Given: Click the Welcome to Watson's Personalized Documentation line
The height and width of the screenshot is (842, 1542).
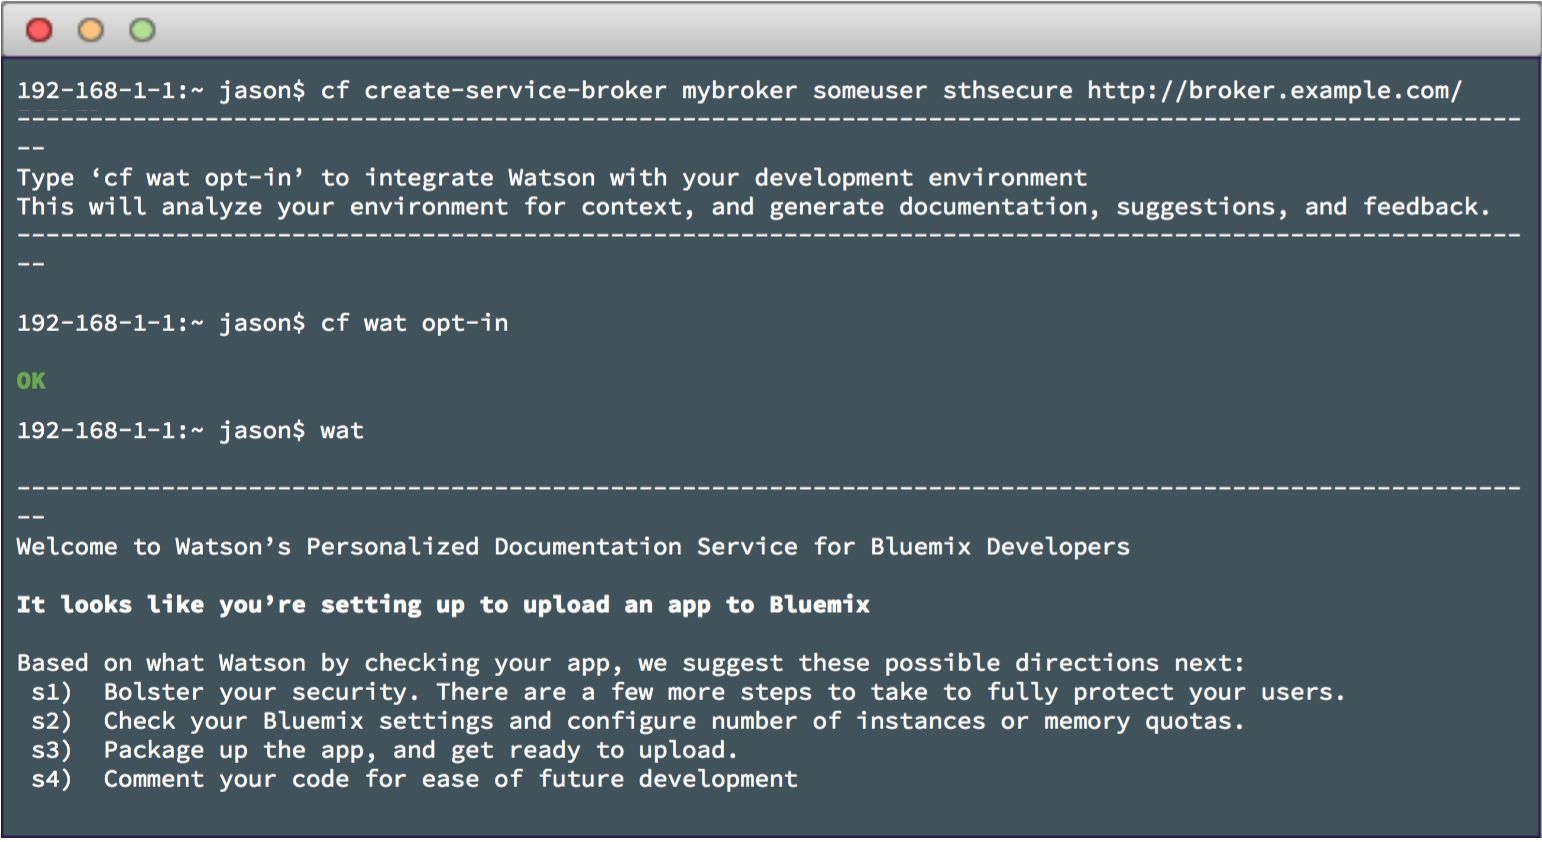Looking at the screenshot, I should [x=573, y=547].
